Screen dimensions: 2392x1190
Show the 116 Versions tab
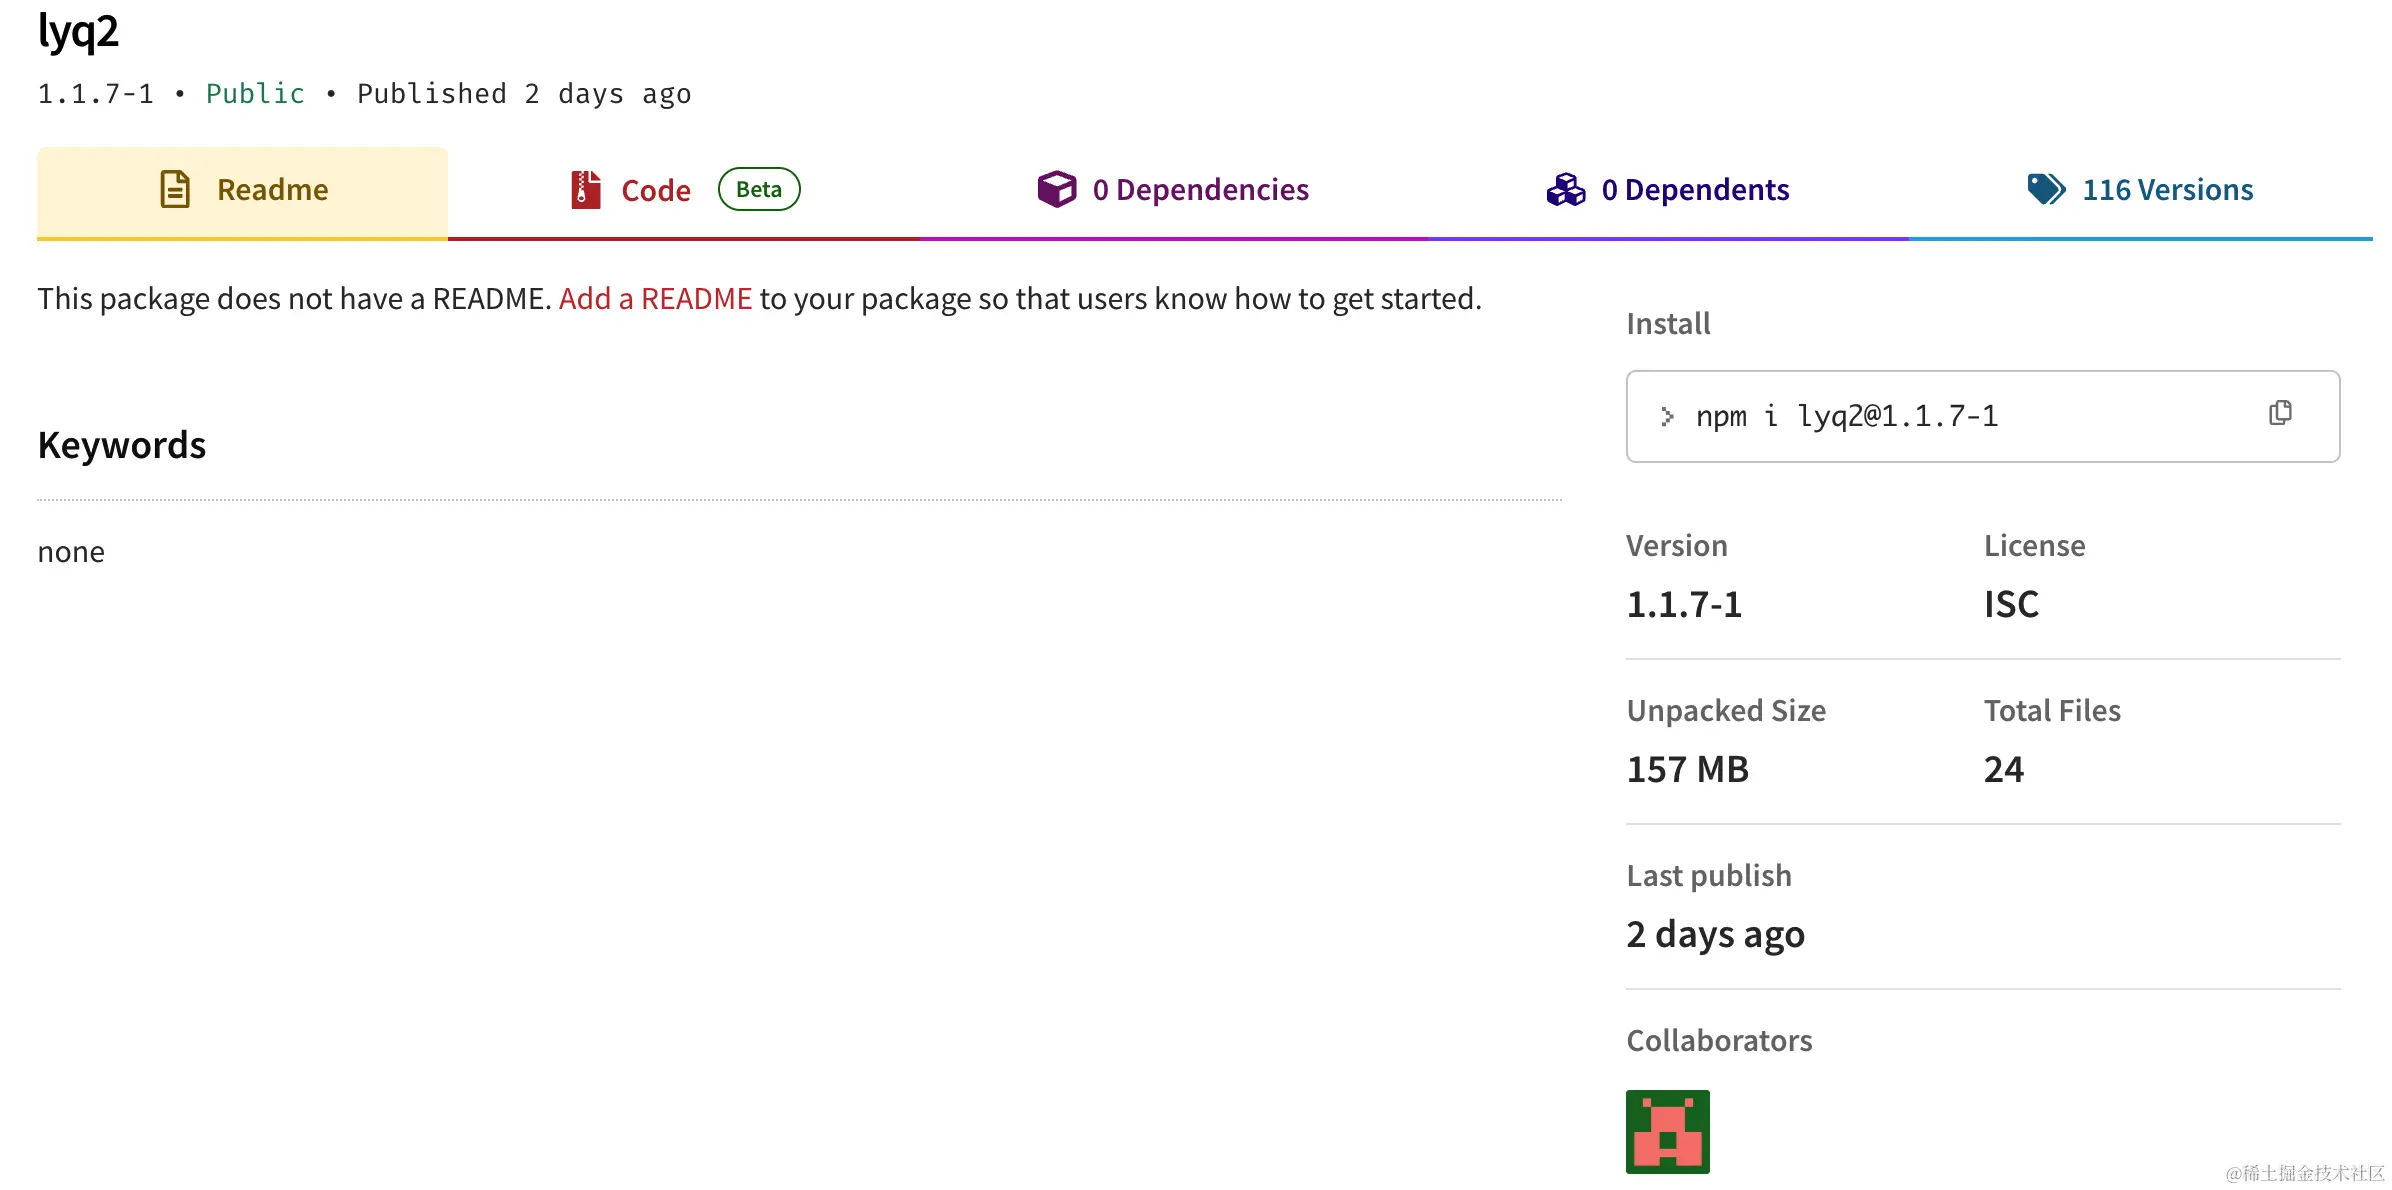coord(2167,190)
